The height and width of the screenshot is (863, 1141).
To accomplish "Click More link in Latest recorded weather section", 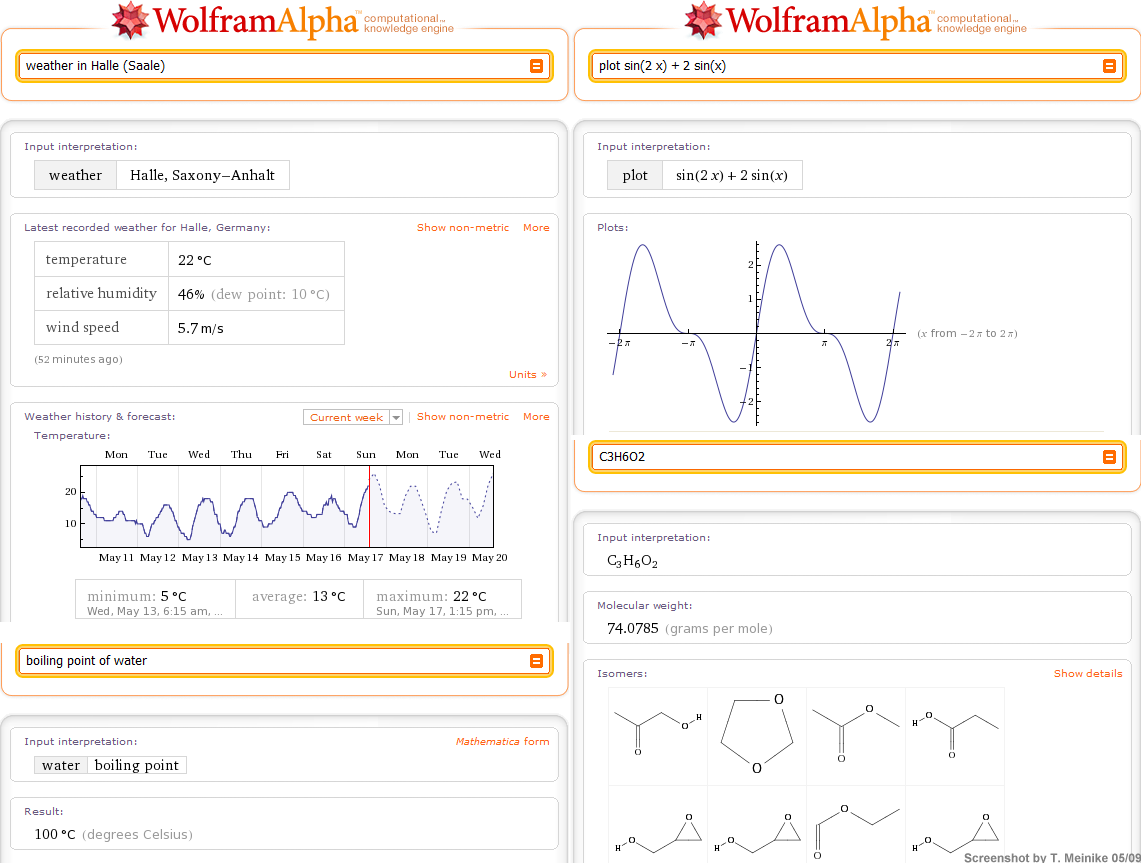I will coord(536,228).
